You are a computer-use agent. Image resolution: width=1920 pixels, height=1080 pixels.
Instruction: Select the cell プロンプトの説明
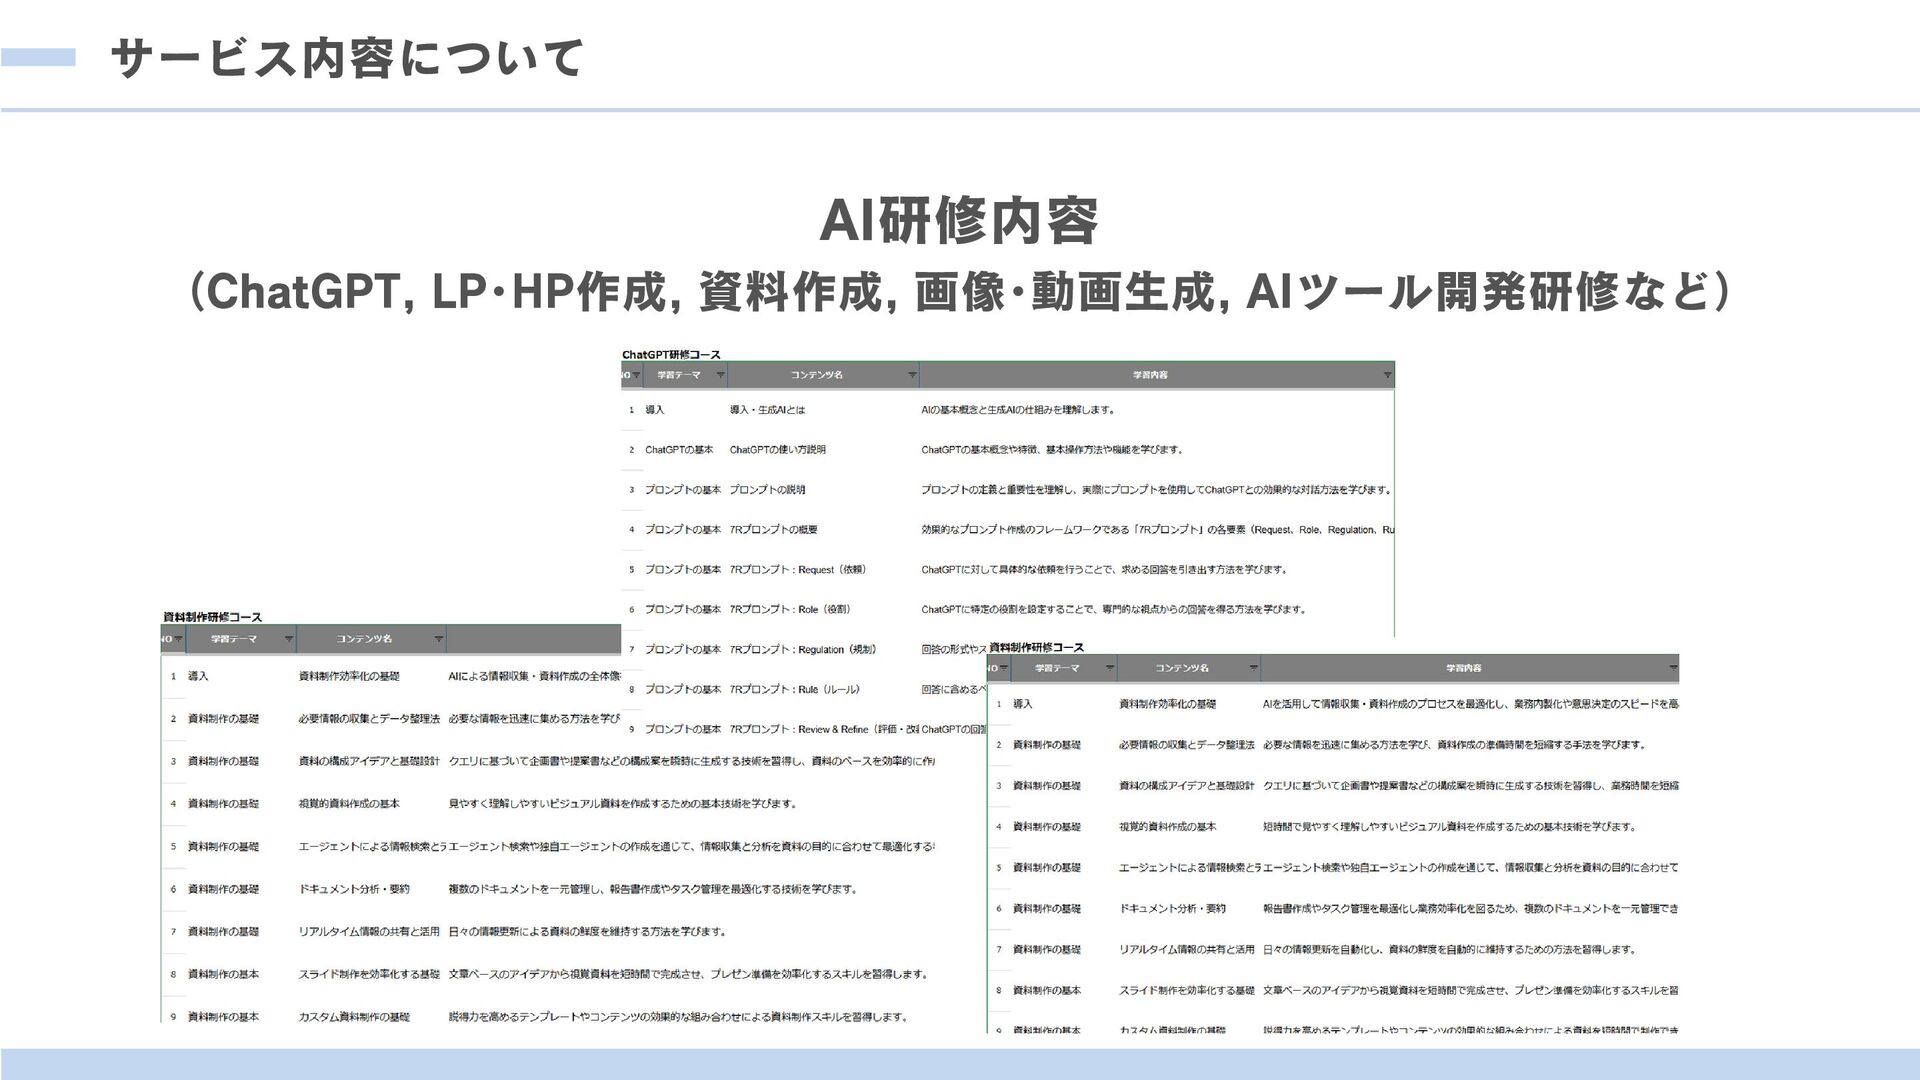point(767,490)
